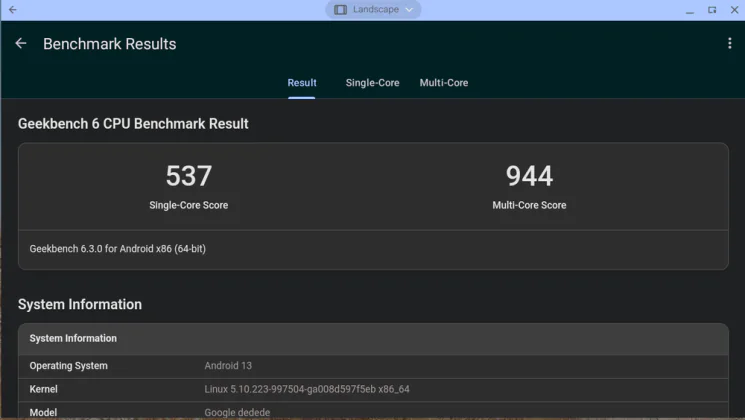
Task: Tap the back arrow beside Benchmark Results
Action: [x=21, y=44]
